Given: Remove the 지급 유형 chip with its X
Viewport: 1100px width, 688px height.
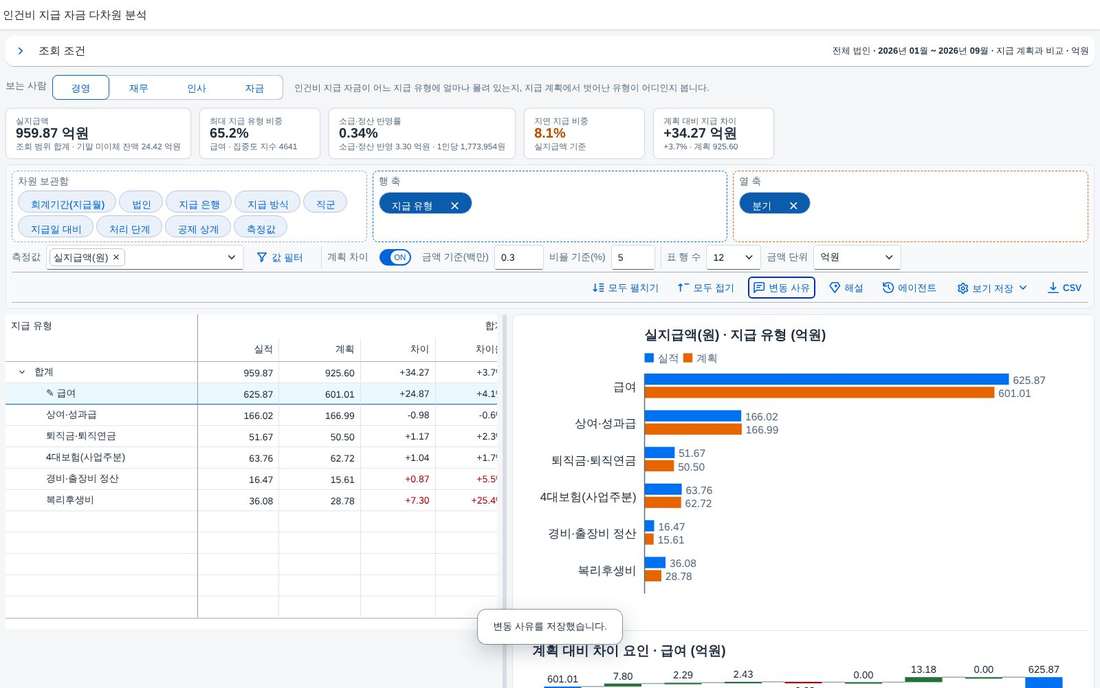Looking at the screenshot, I should 455,205.
